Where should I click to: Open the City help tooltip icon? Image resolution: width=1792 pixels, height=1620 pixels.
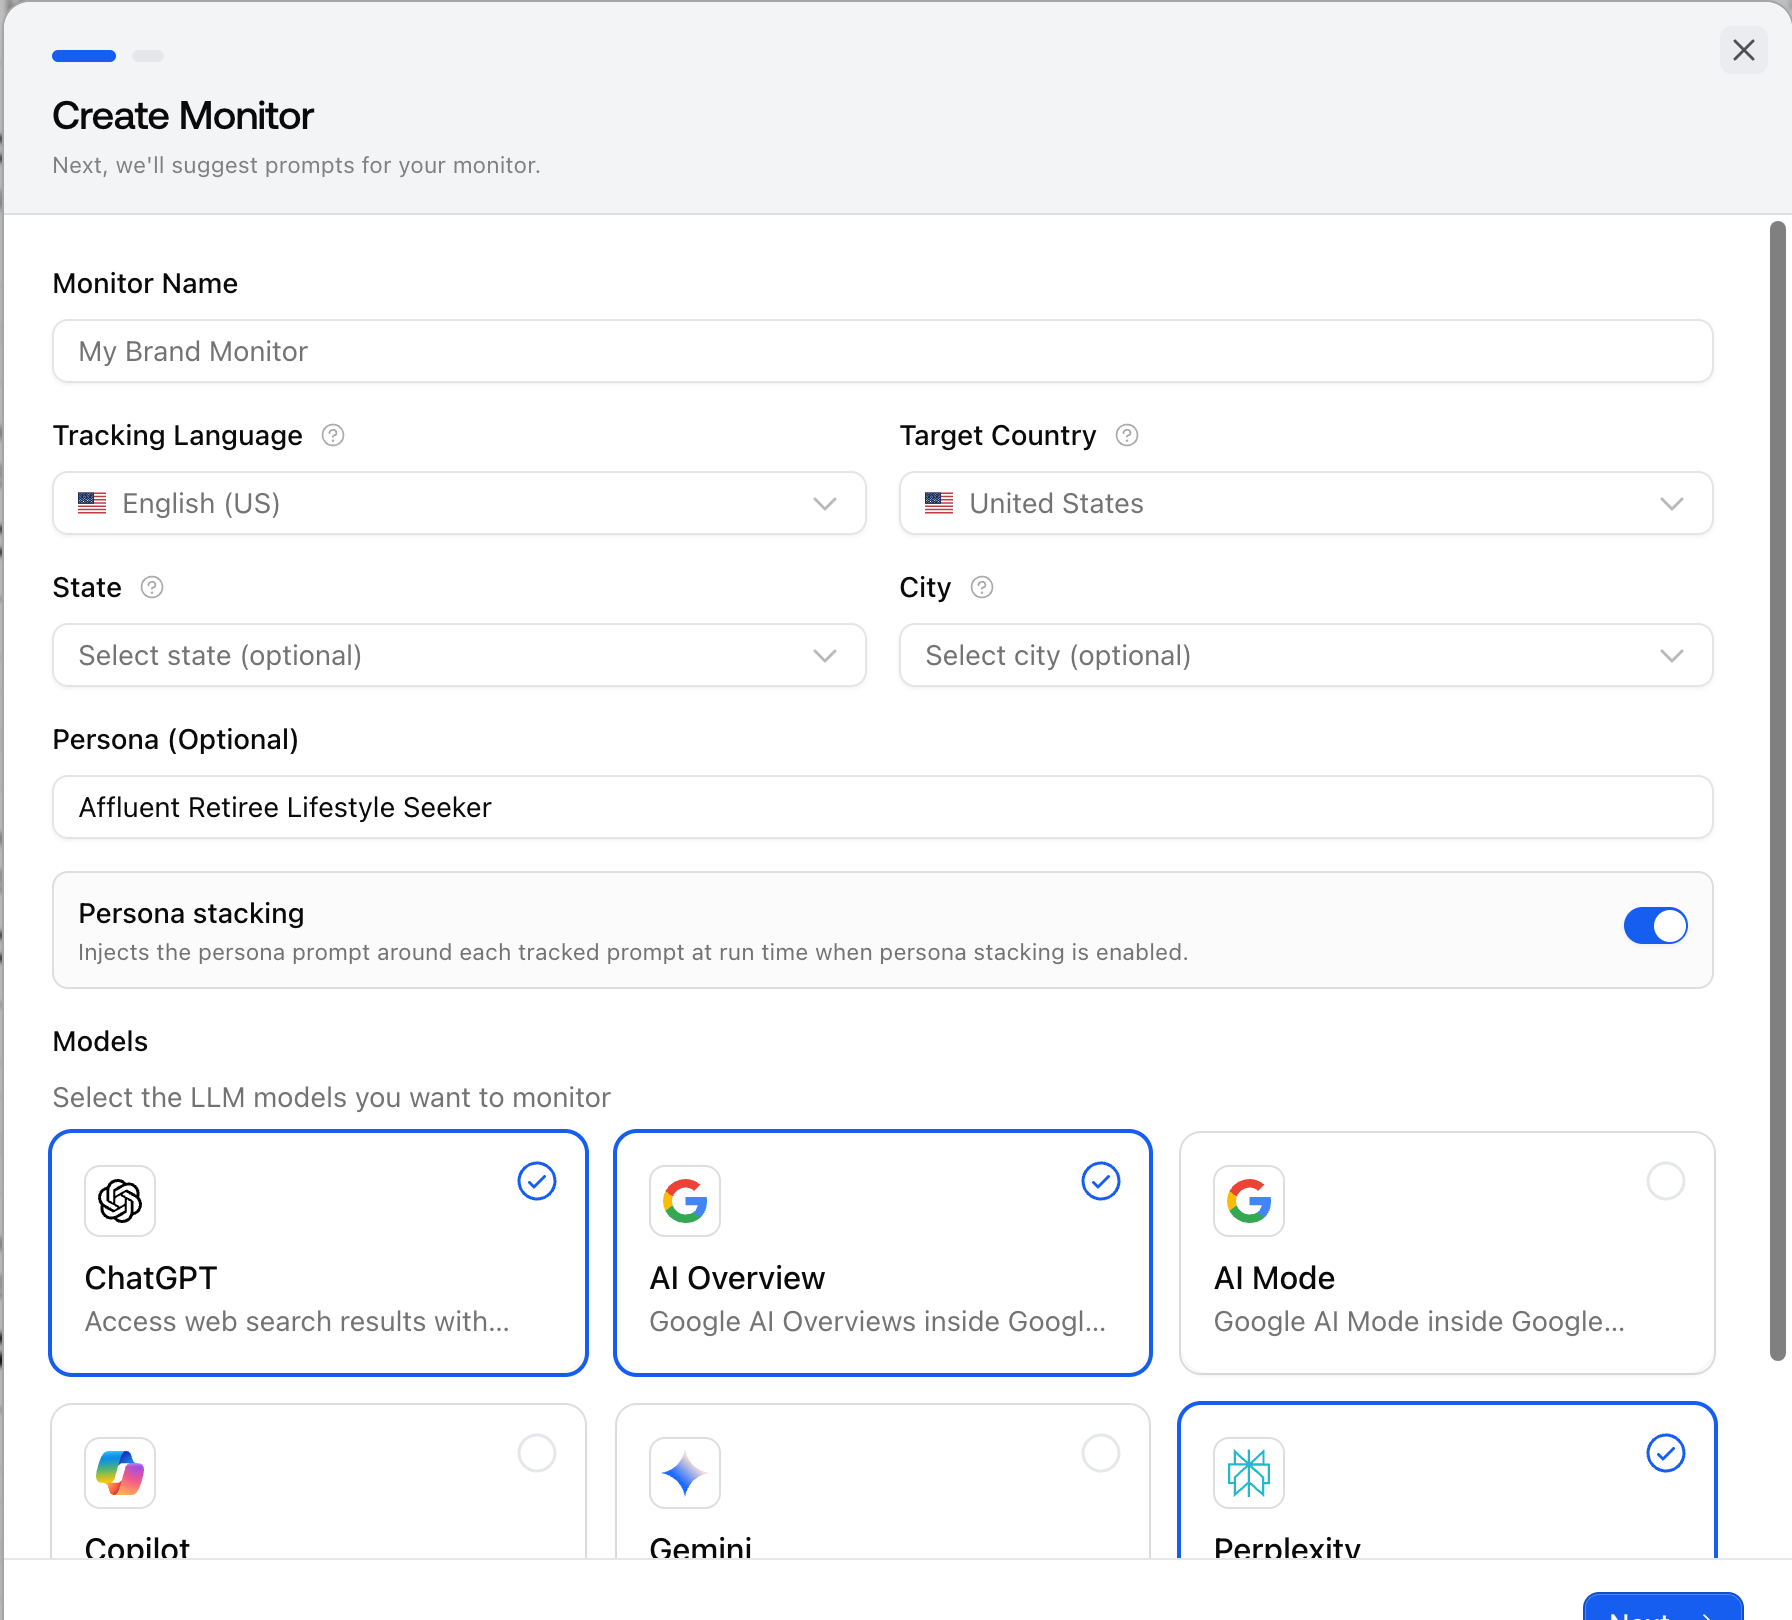[x=982, y=587]
